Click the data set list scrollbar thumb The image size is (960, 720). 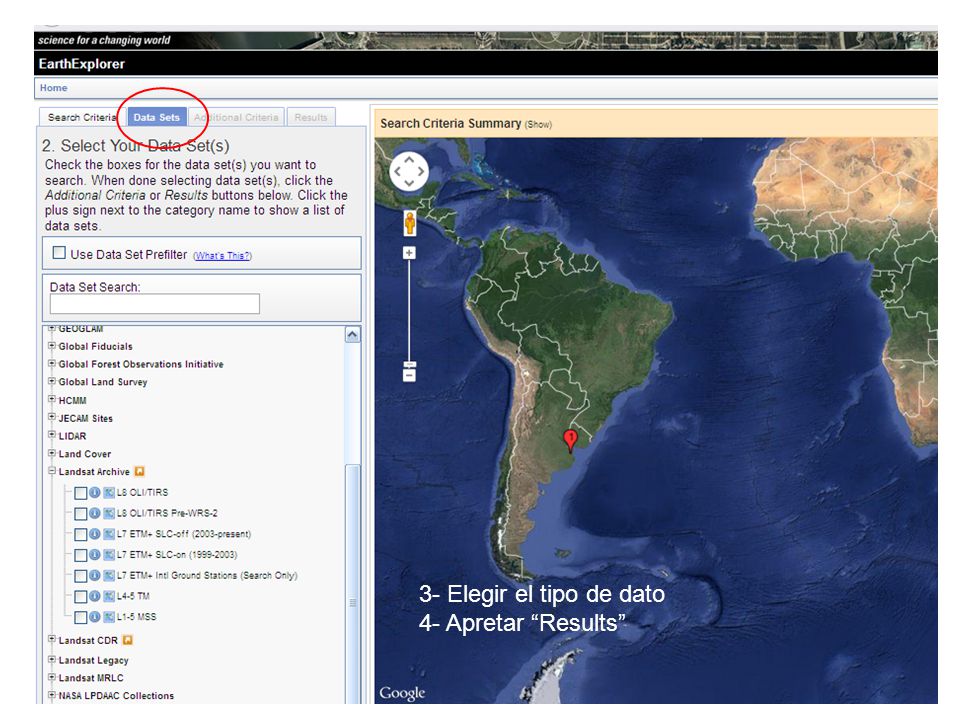point(353,585)
